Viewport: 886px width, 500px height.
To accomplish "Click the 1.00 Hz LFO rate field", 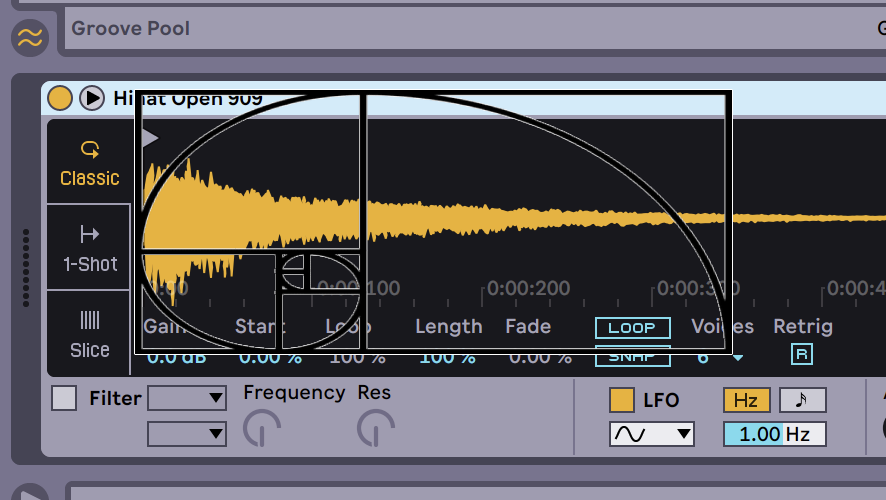I will pyautogui.click(x=775, y=434).
